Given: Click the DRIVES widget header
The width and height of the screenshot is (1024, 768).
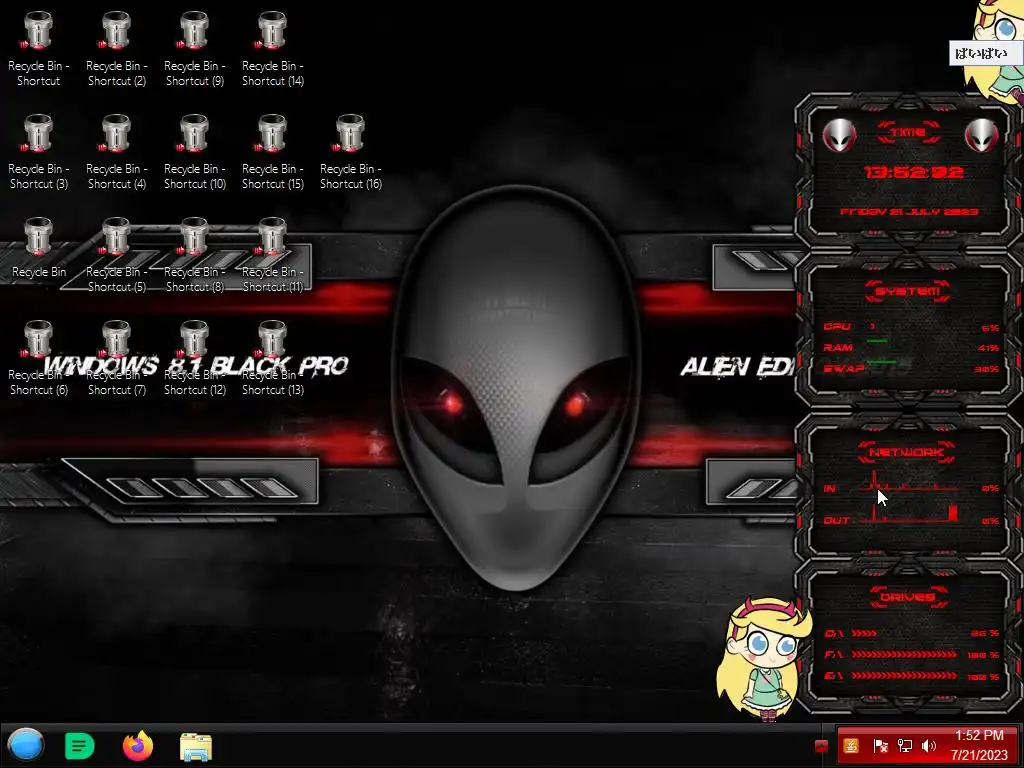Looking at the screenshot, I should coord(908,596).
